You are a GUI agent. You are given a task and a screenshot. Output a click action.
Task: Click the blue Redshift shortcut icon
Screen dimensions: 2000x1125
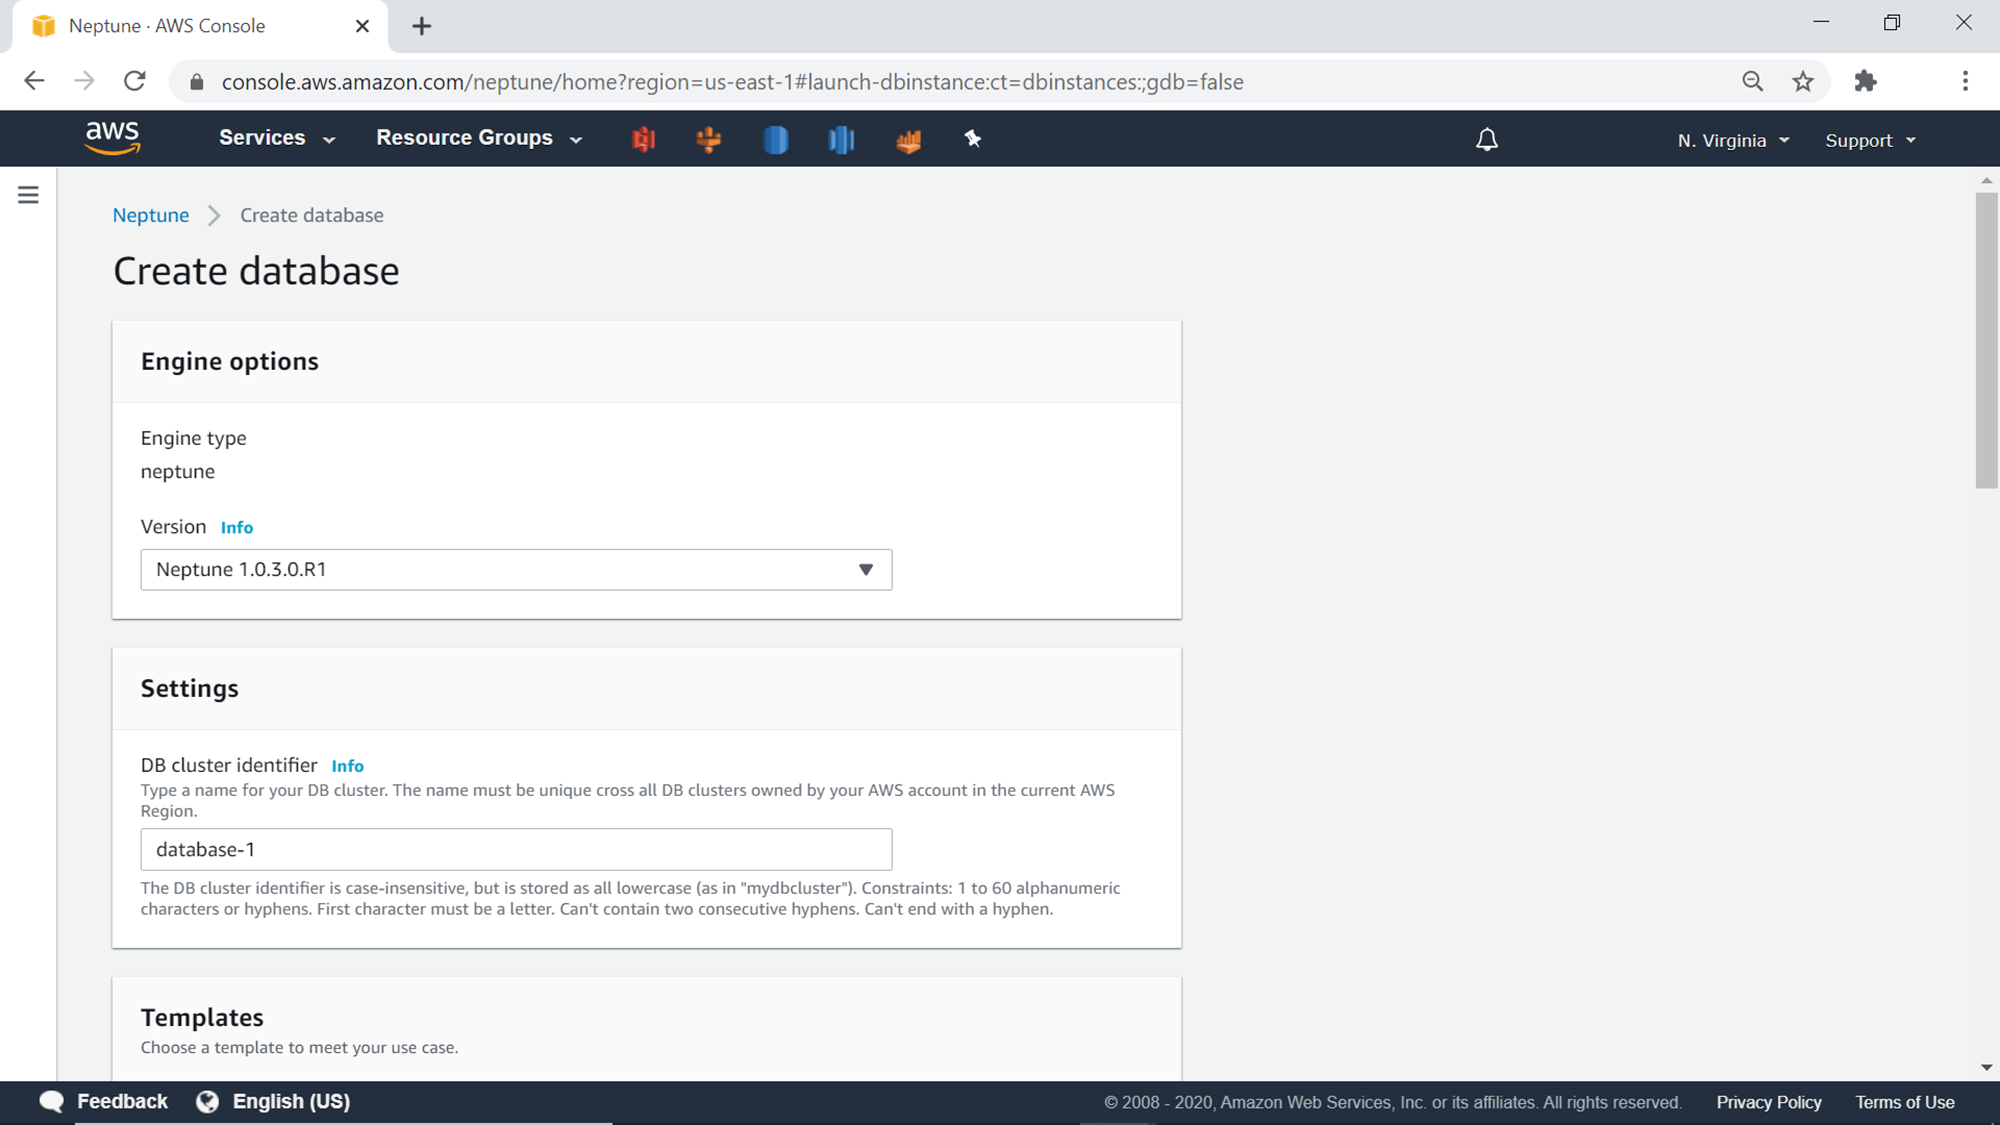pyautogui.click(x=842, y=139)
